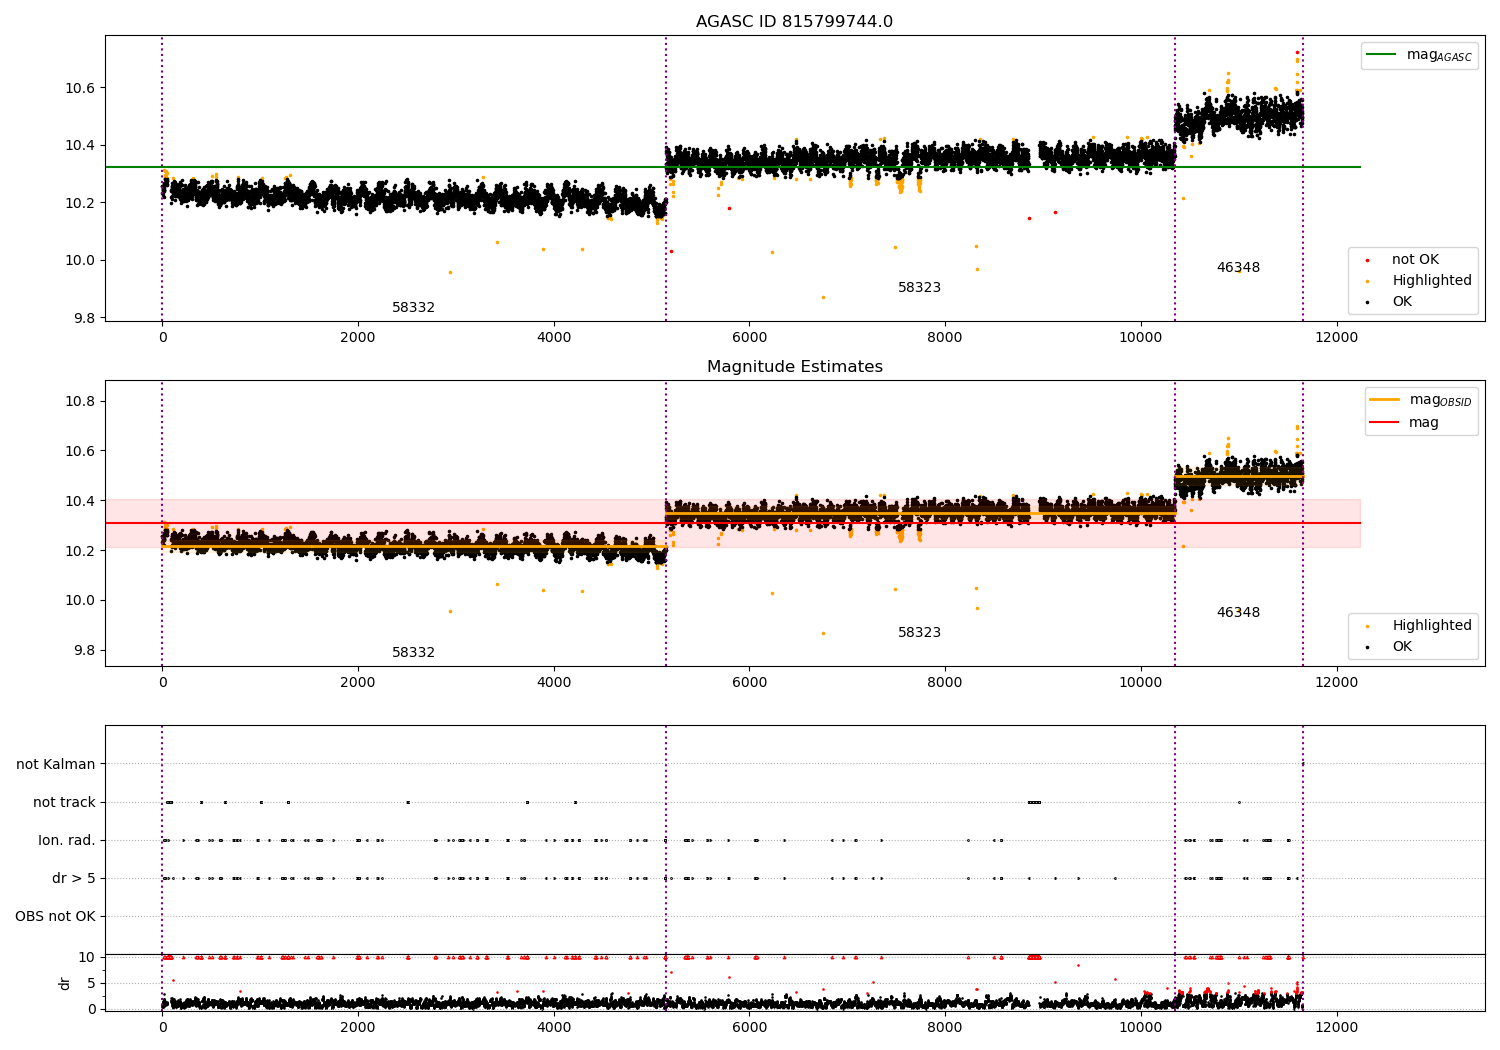The image size is (1500, 1050).
Task: Click the dr axis tick label 10
Action: point(87,958)
